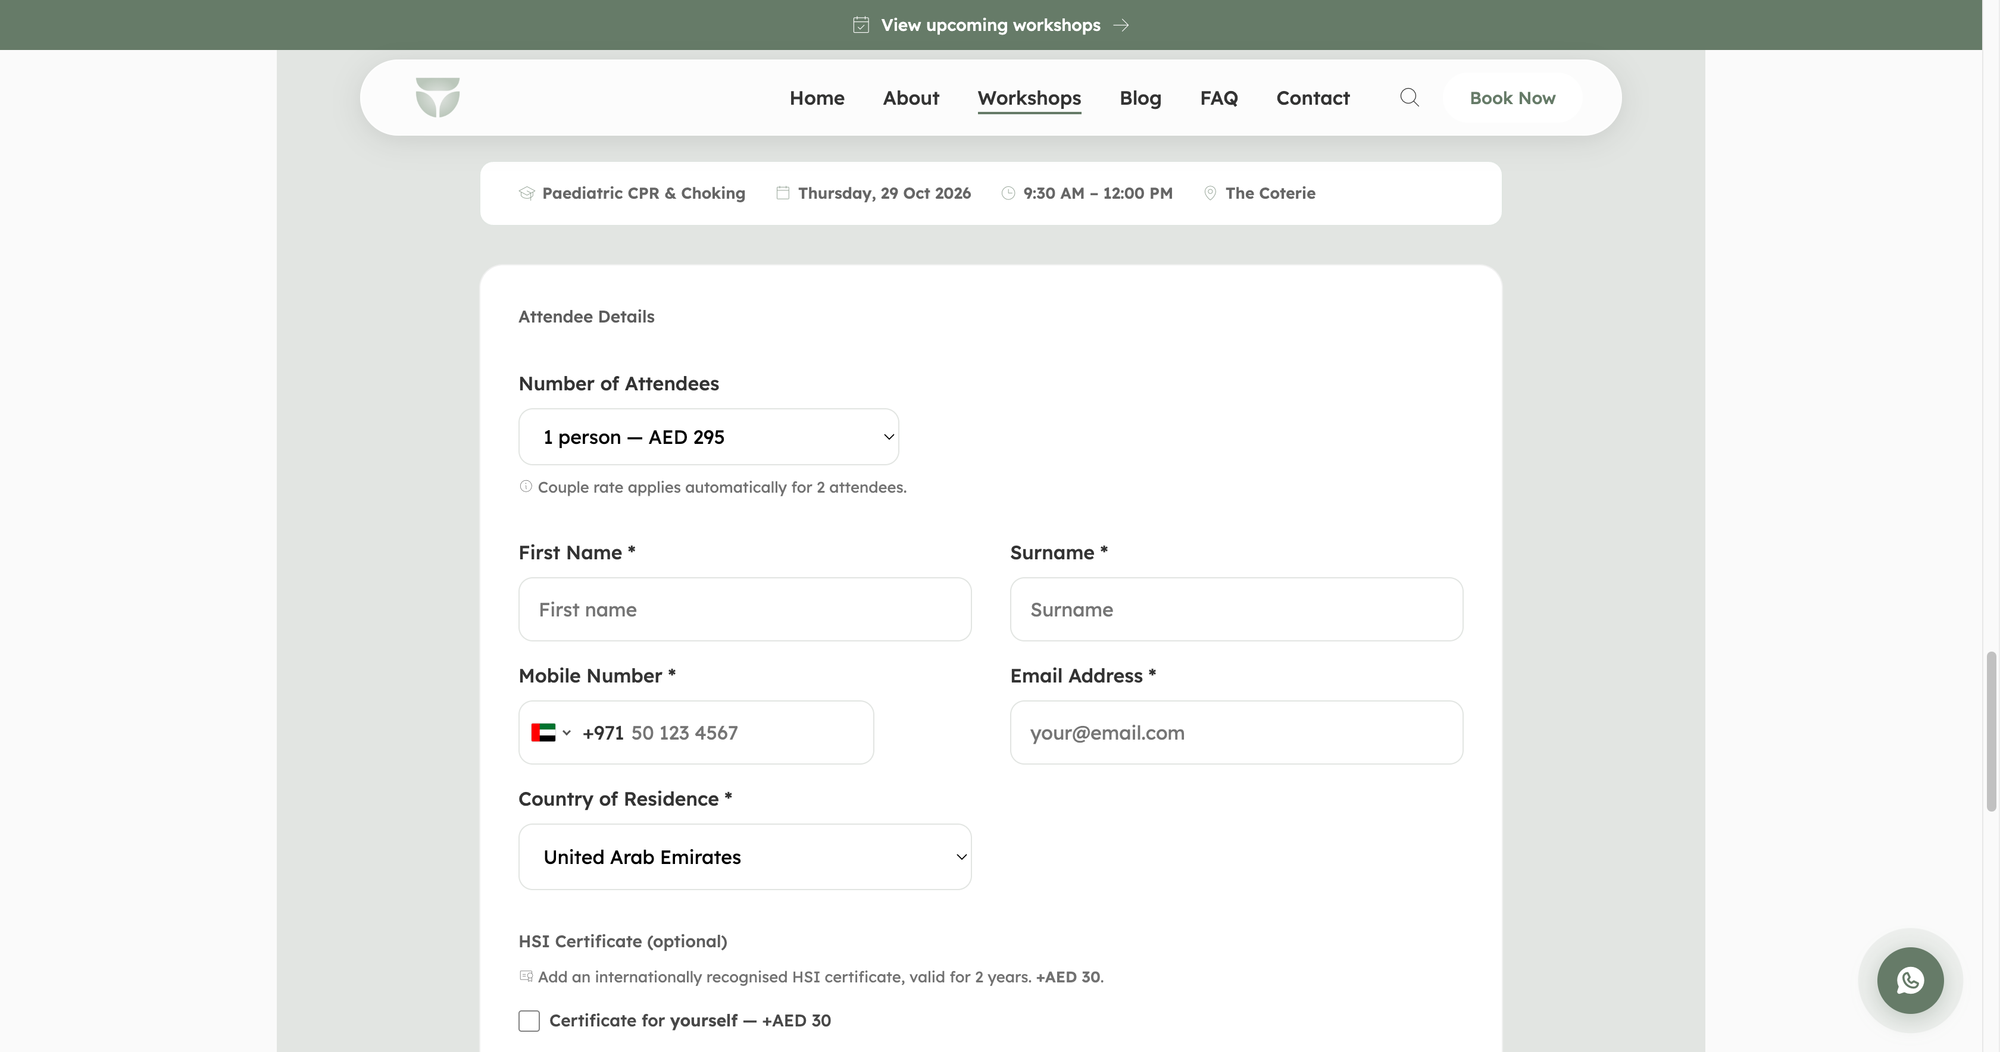Open Number of Attendees dropdown
Screen dimensions: 2000x1052
click(x=709, y=437)
